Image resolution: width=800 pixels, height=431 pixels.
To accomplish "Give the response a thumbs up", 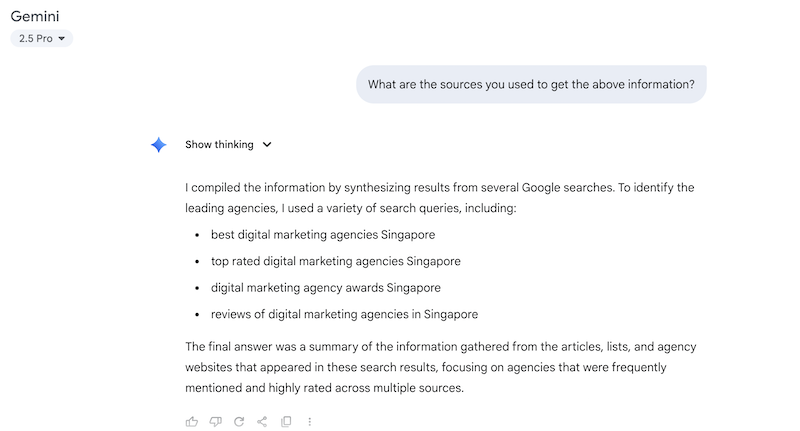I will [192, 421].
